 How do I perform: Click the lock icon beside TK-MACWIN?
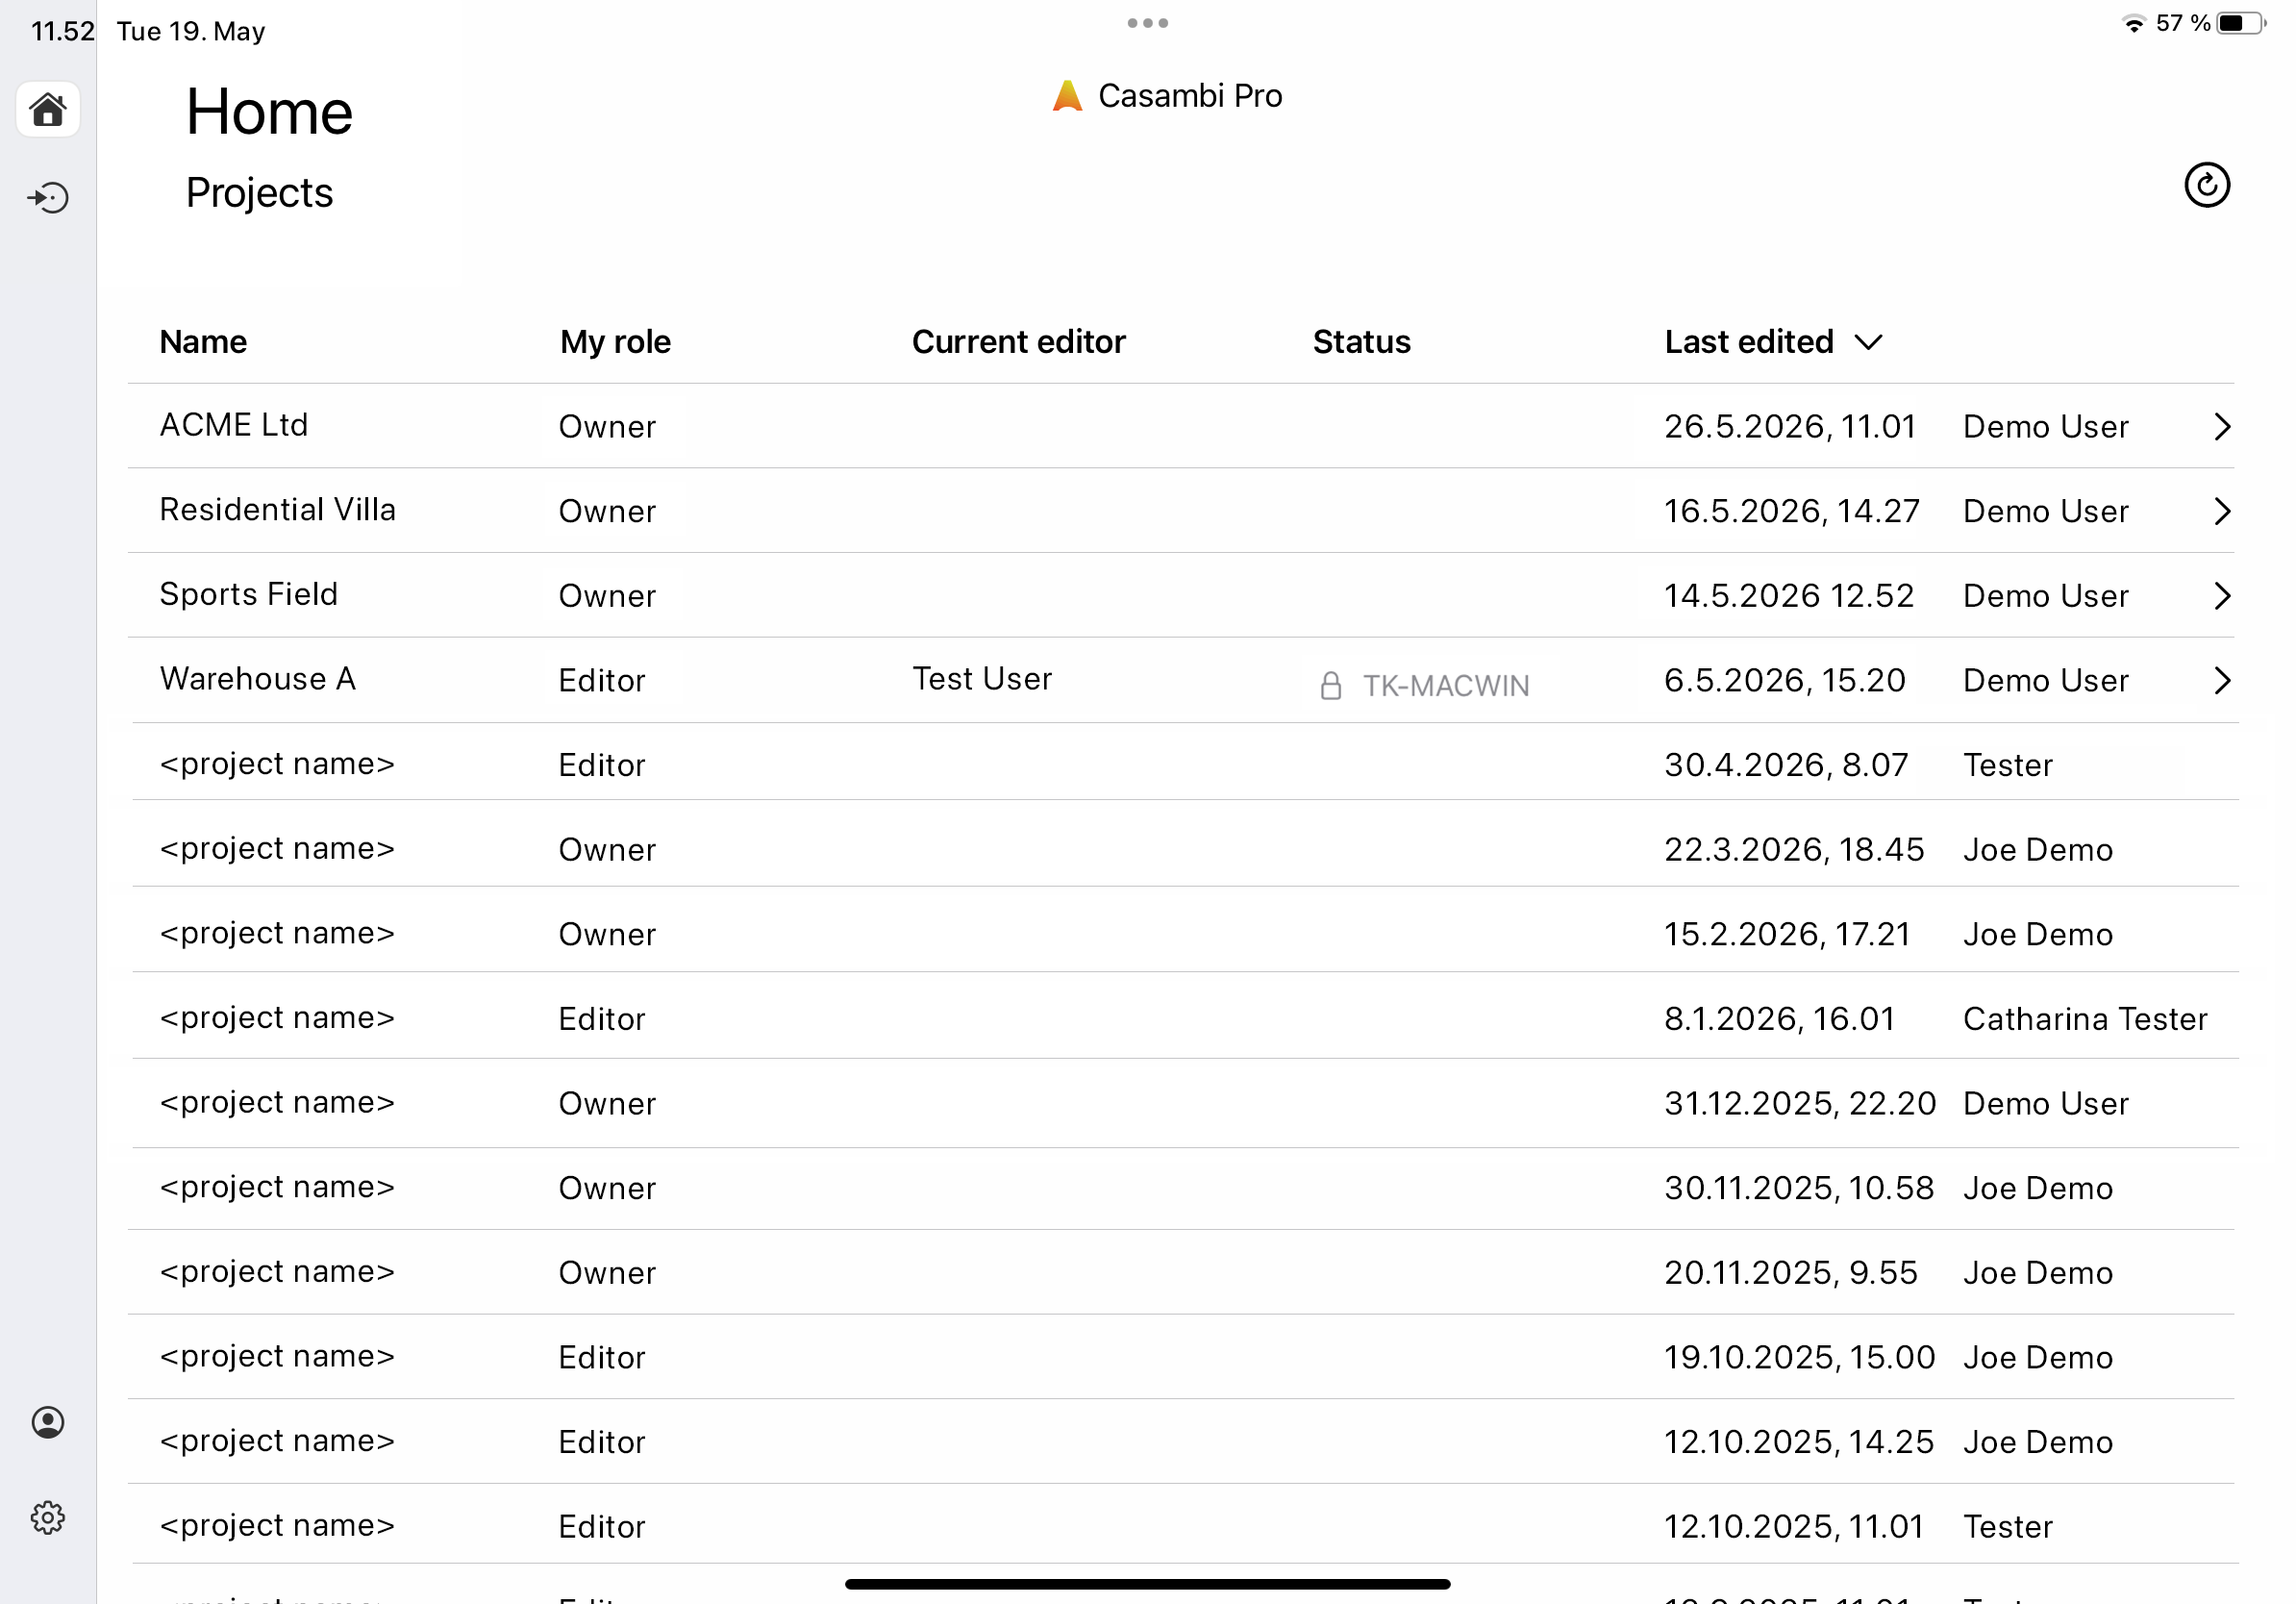tap(1330, 686)
